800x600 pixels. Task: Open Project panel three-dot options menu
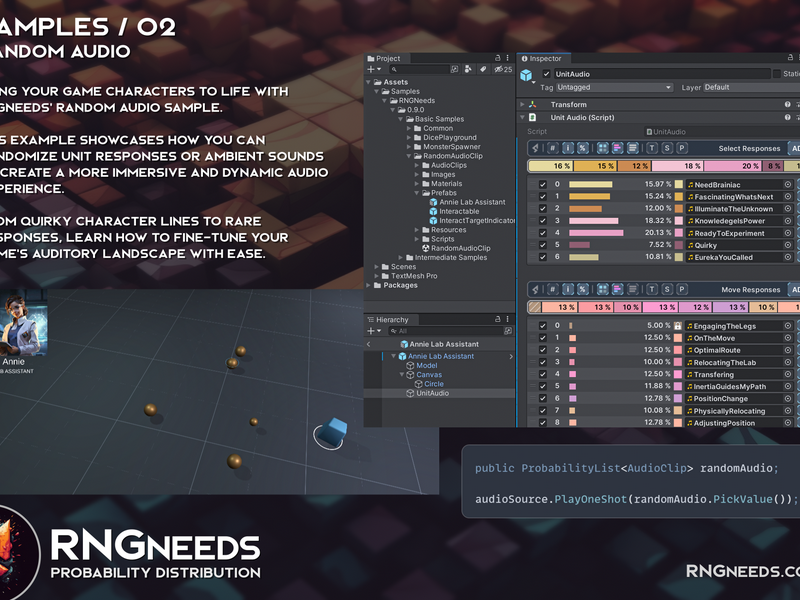pos(508,58)
